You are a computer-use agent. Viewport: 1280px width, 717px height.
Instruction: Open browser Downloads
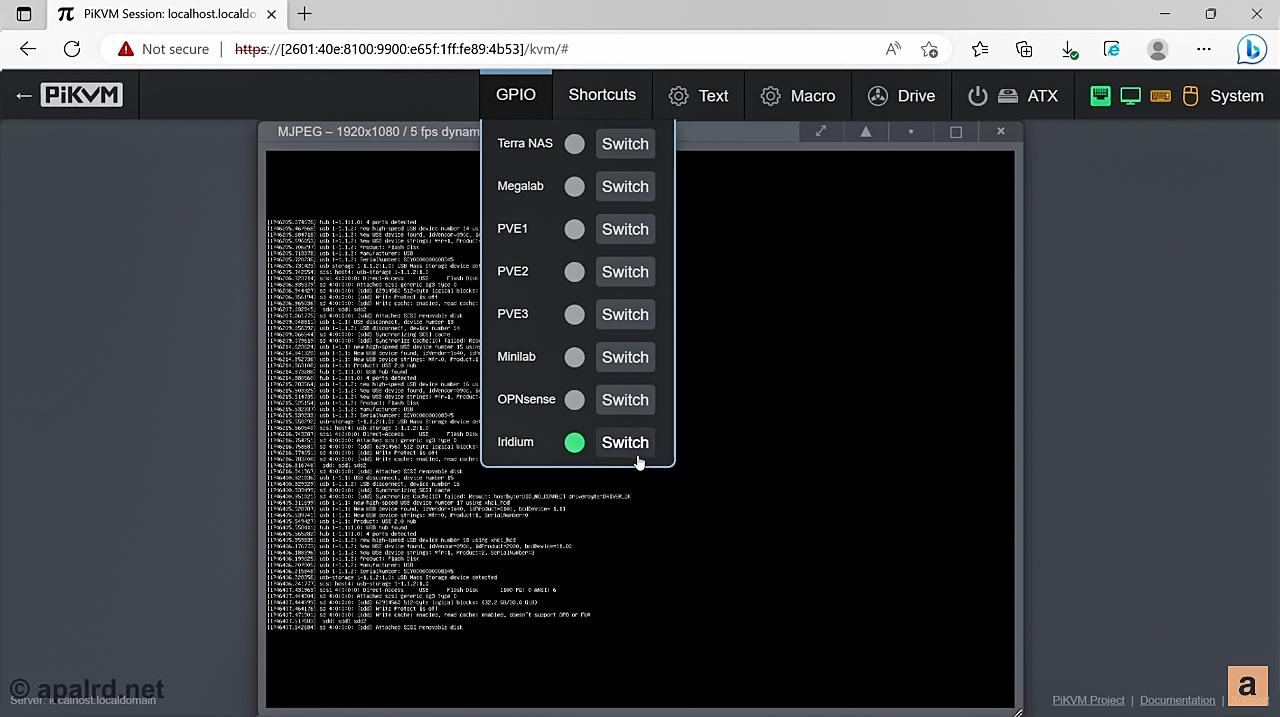tap(1069, 49)
